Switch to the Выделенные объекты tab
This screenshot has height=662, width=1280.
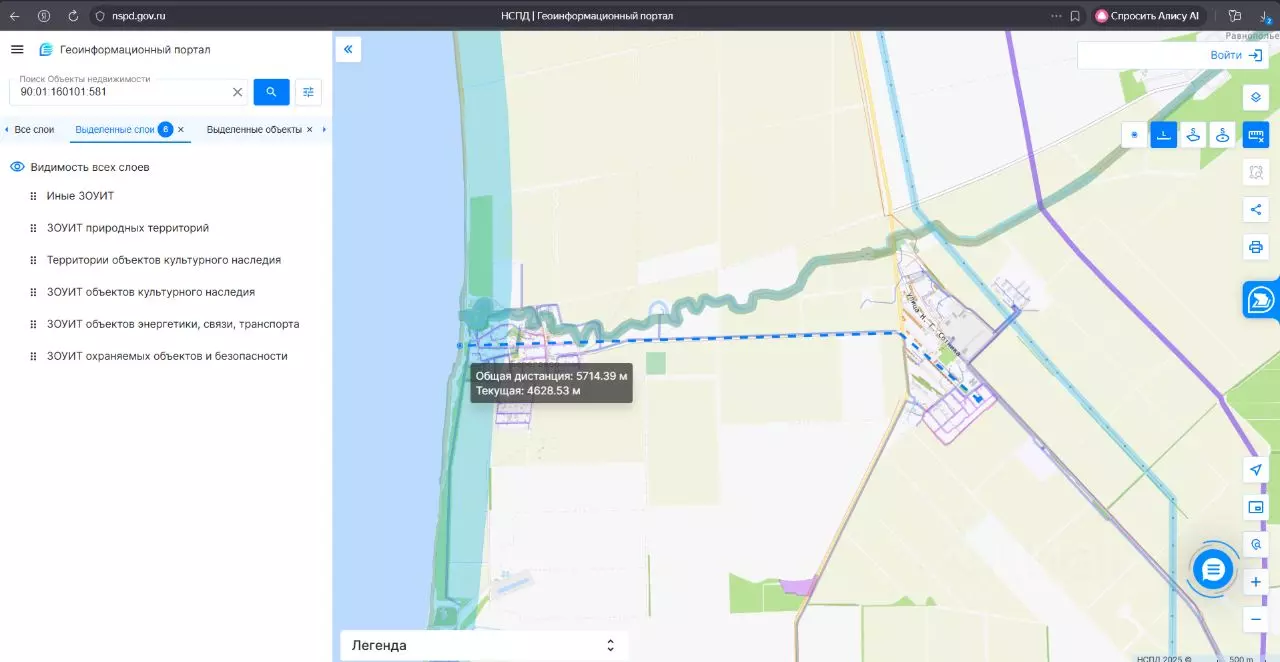(254, 130)
